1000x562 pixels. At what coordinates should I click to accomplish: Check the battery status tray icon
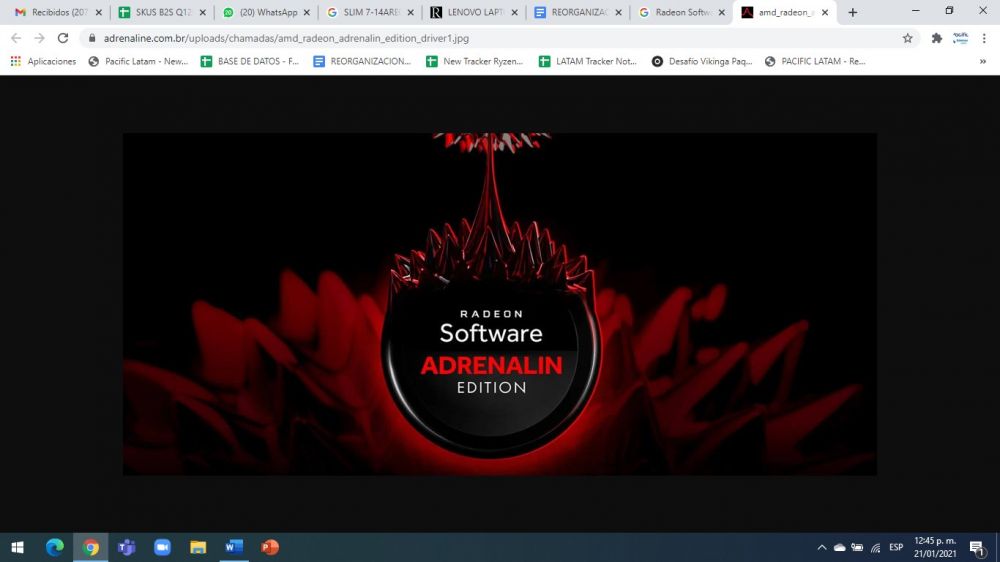point(858,547)
